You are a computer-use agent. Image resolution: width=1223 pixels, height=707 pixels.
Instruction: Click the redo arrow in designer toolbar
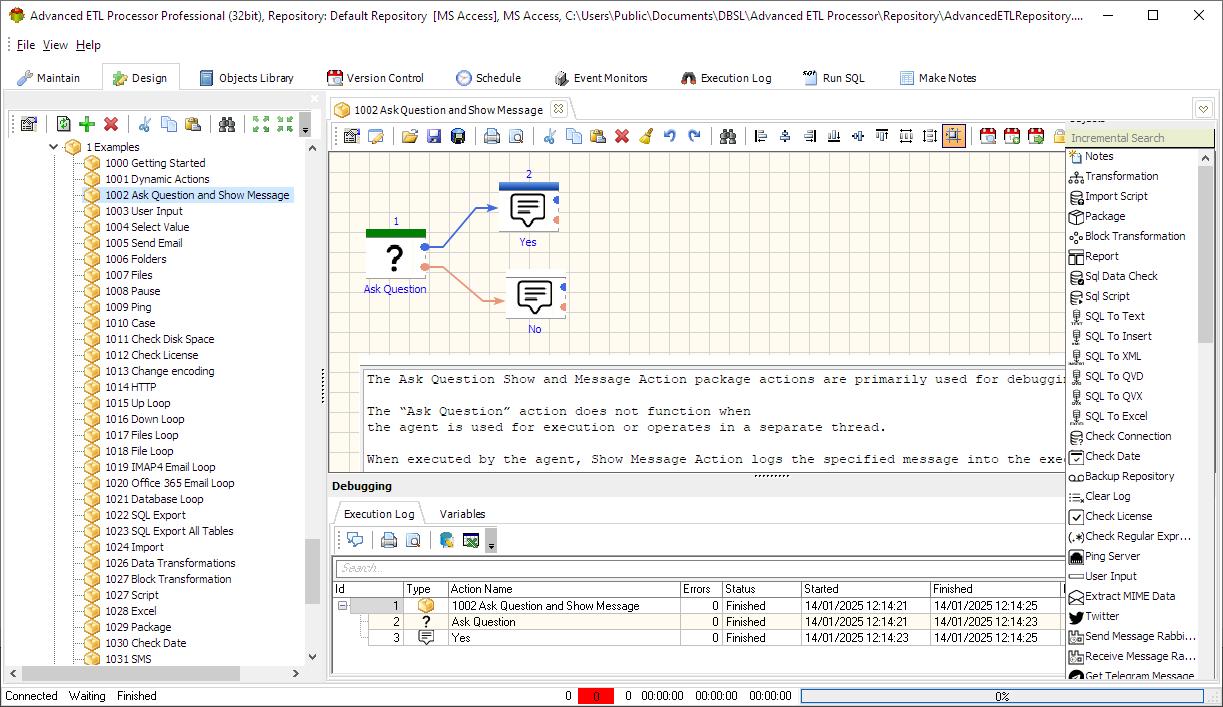pos(694,136)
